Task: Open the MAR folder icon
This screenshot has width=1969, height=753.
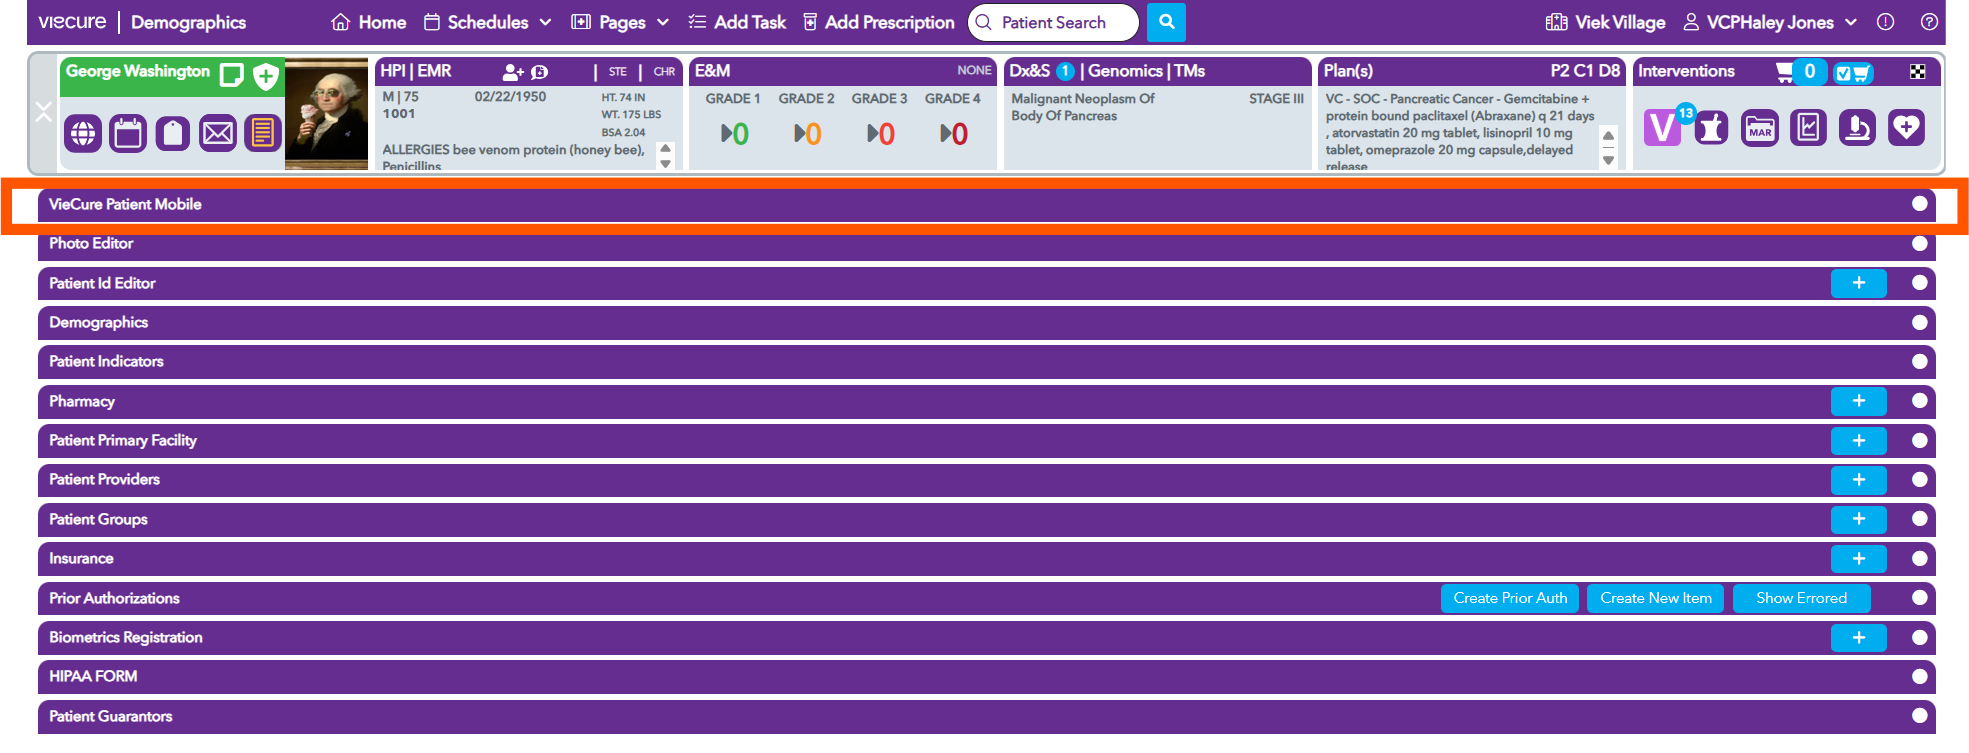Action: 1760,128
